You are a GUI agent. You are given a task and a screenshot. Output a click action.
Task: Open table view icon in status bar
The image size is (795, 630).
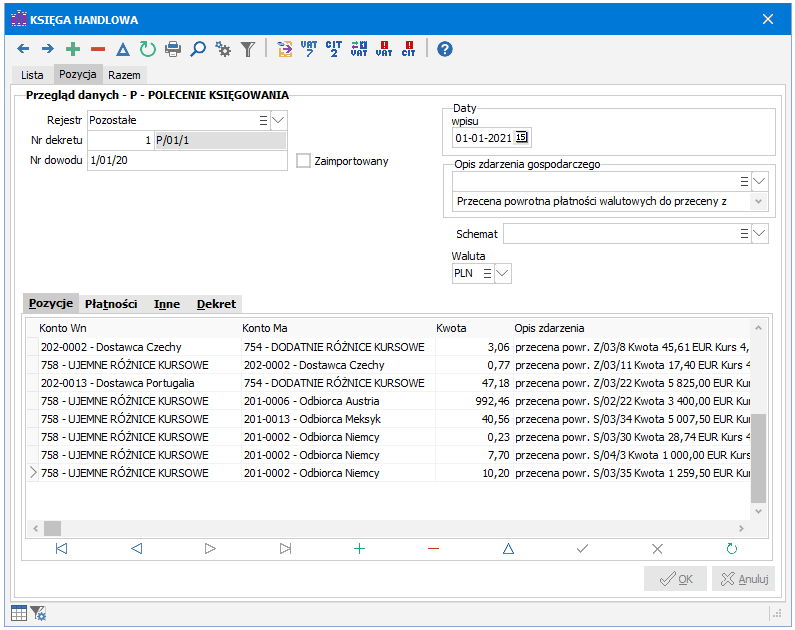pos(19,613)
